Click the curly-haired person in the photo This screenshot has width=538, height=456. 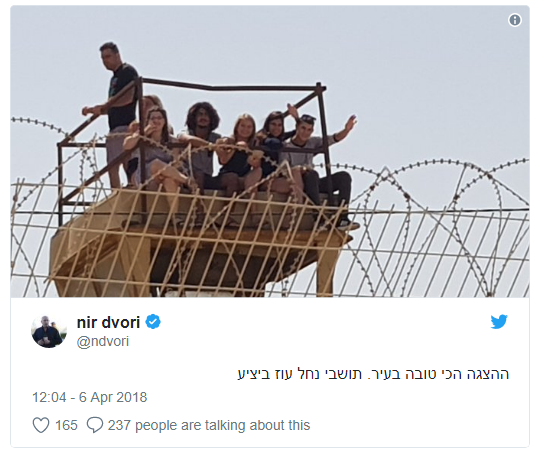(x=201, y=144)
